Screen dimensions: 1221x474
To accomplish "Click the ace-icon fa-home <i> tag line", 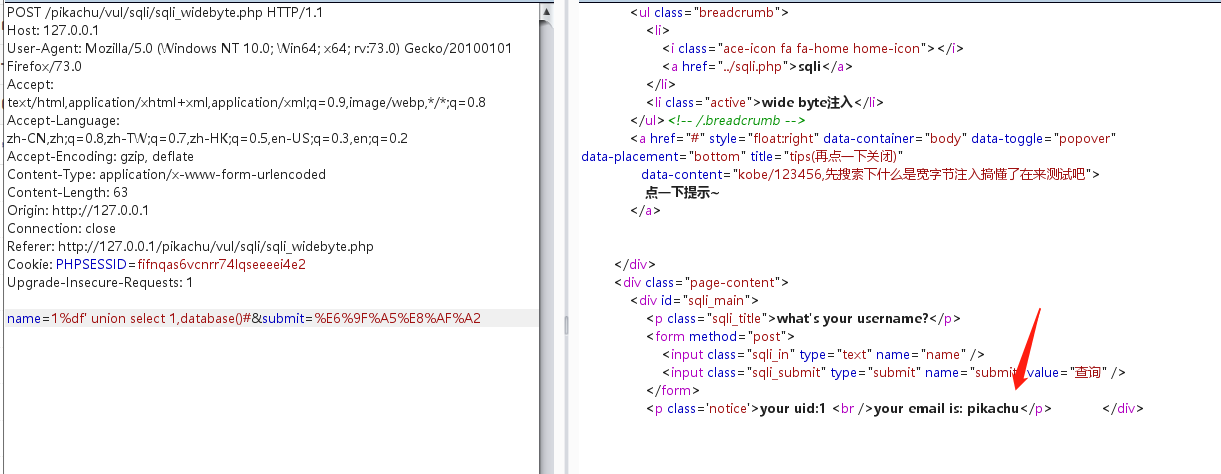I will pos(812,48).
